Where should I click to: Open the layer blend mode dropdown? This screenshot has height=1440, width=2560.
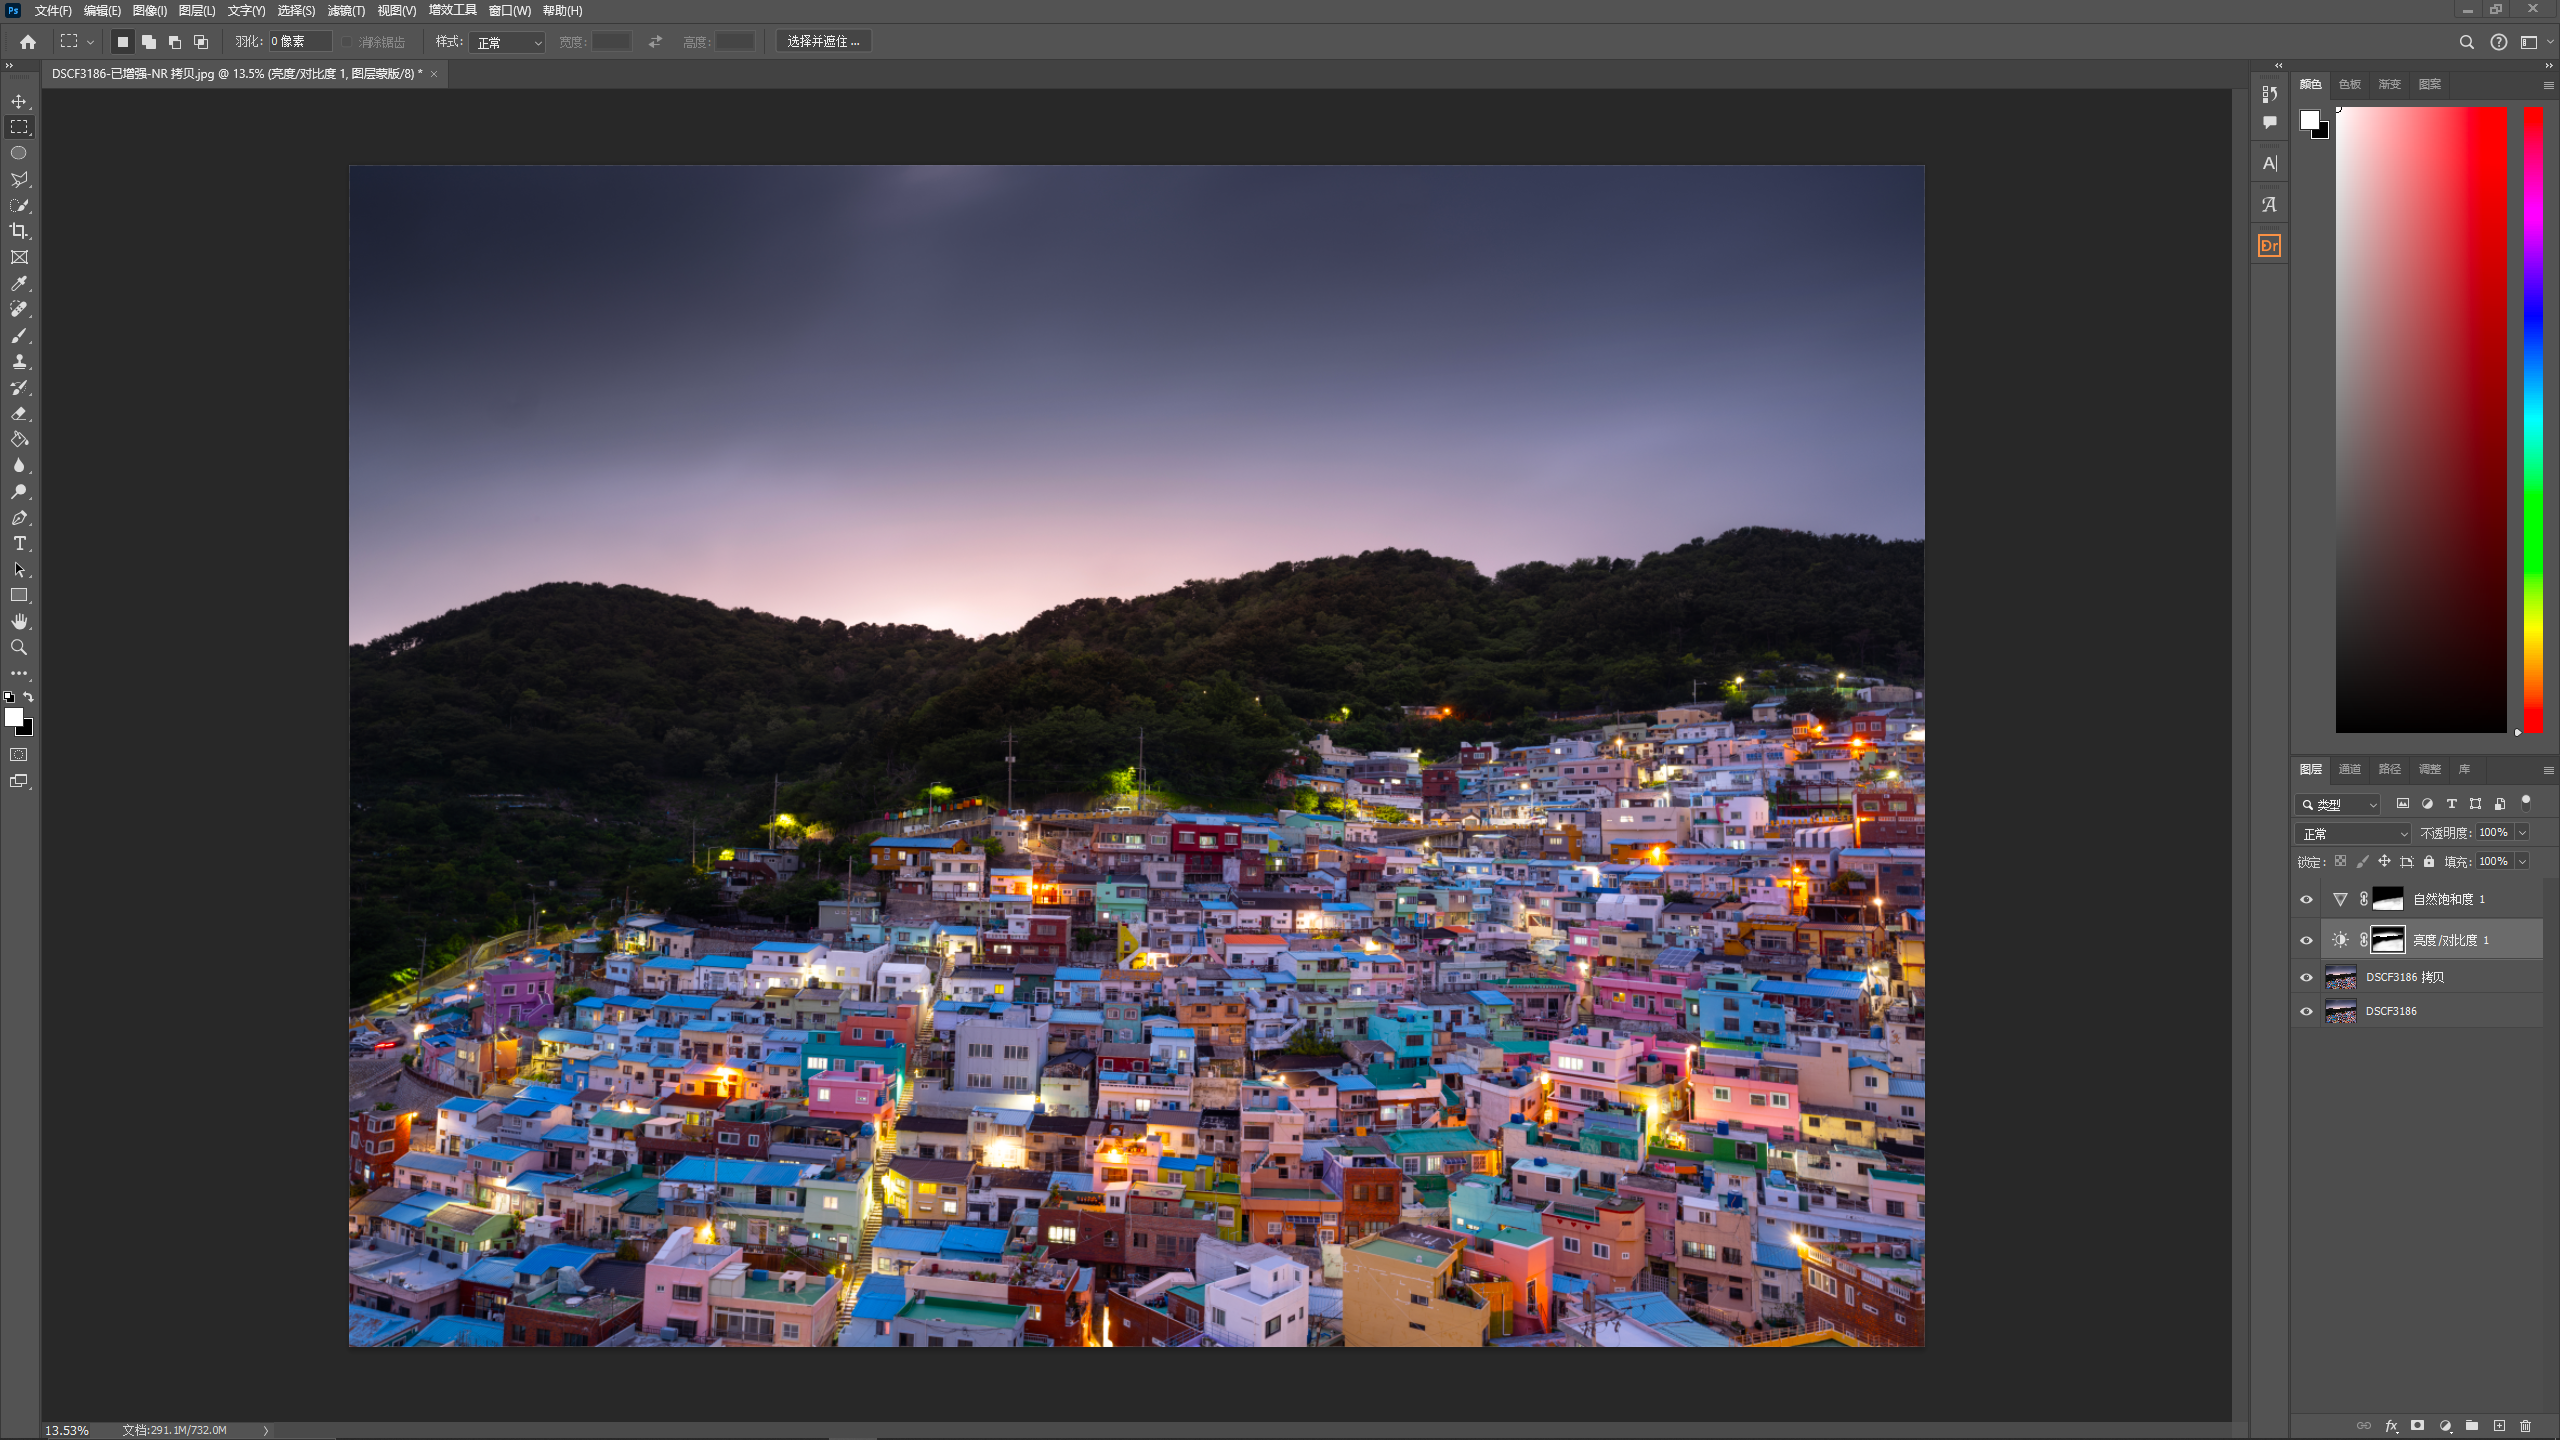point(2352,833)
